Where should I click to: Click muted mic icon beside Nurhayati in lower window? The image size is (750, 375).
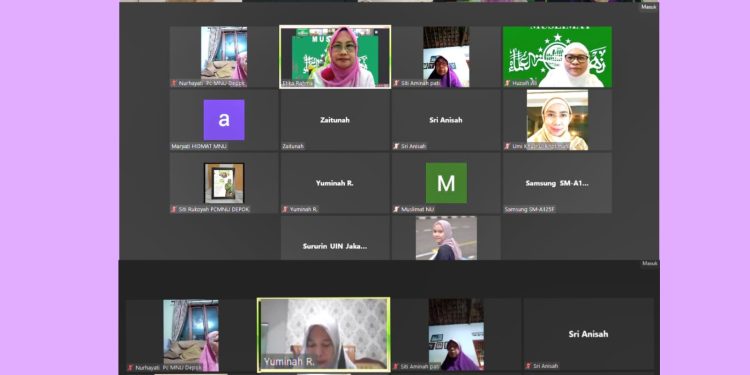point(130,368)
